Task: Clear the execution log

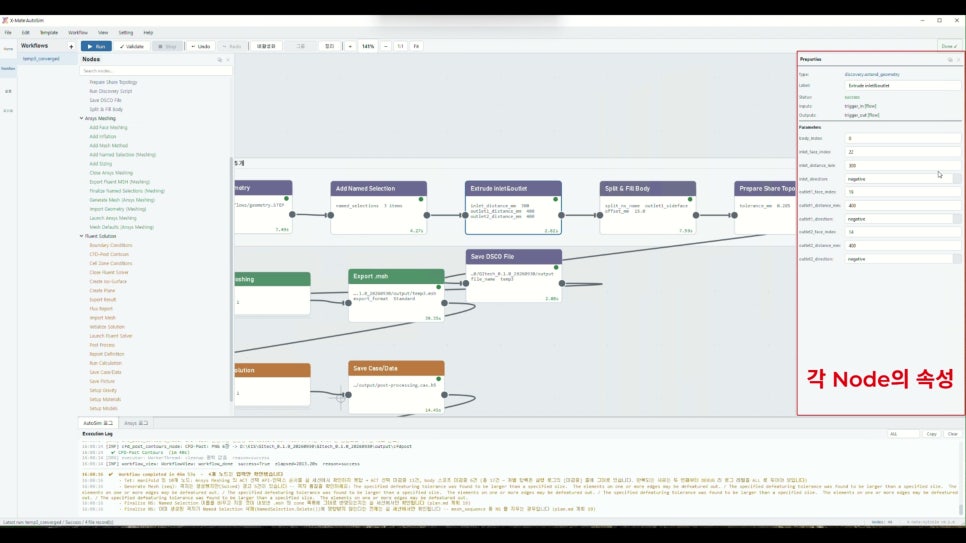Action: (x=952, y=434)
